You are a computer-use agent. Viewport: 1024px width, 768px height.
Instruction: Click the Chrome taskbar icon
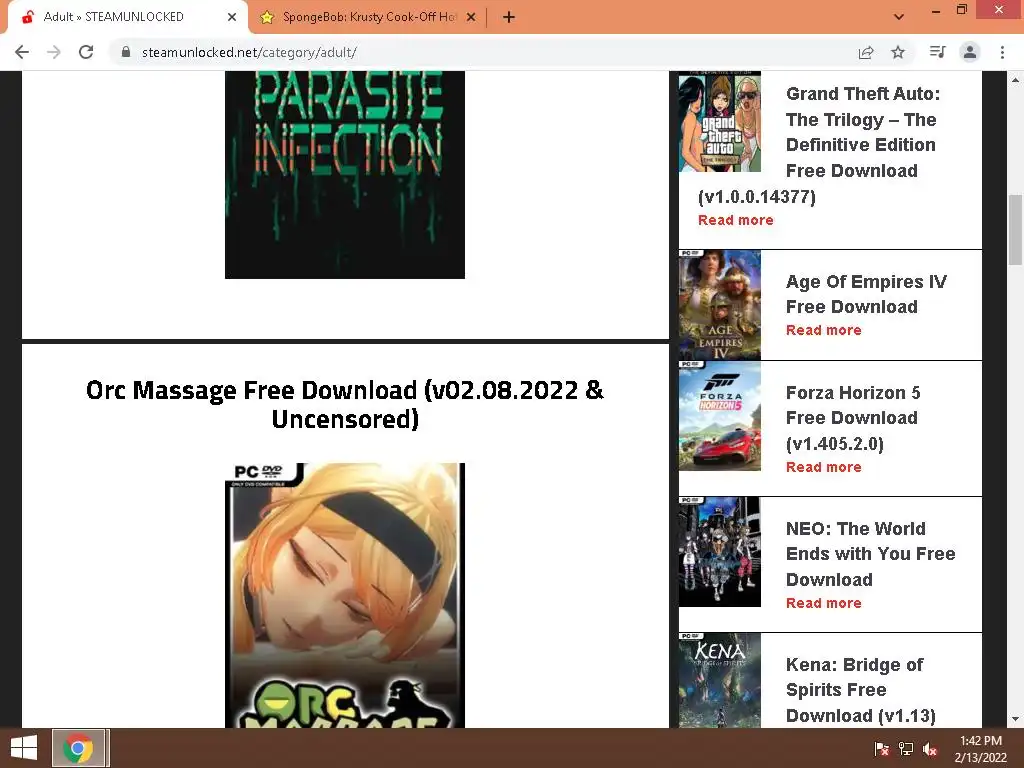point(78,748)
